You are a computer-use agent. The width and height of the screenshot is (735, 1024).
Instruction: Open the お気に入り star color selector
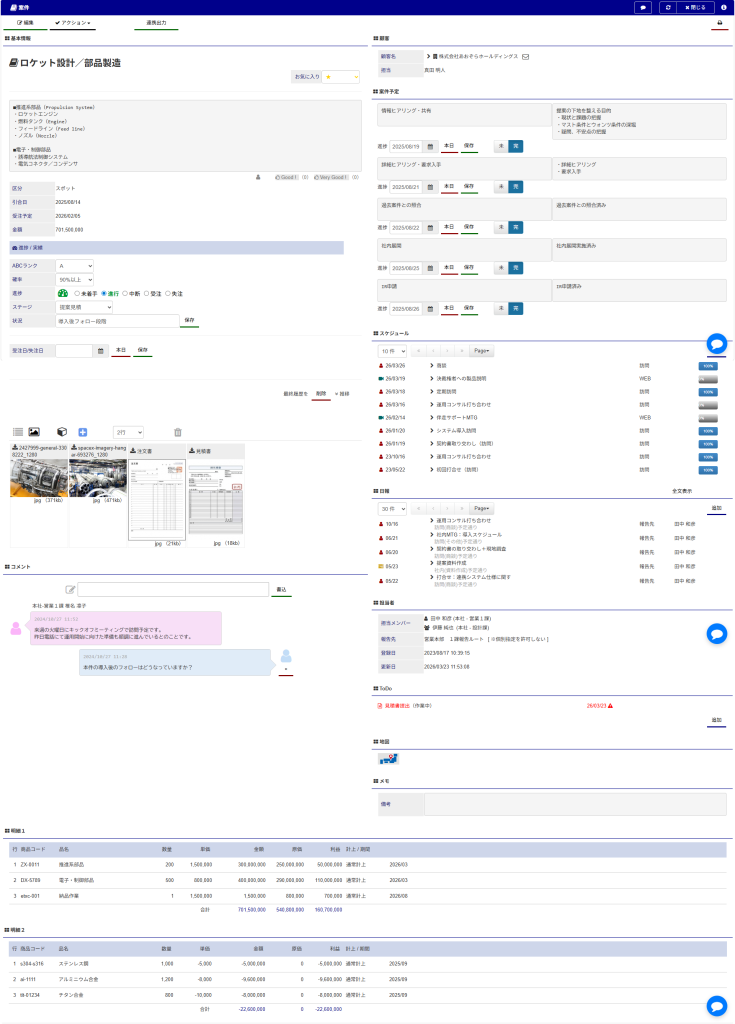(x=340, y=76)
